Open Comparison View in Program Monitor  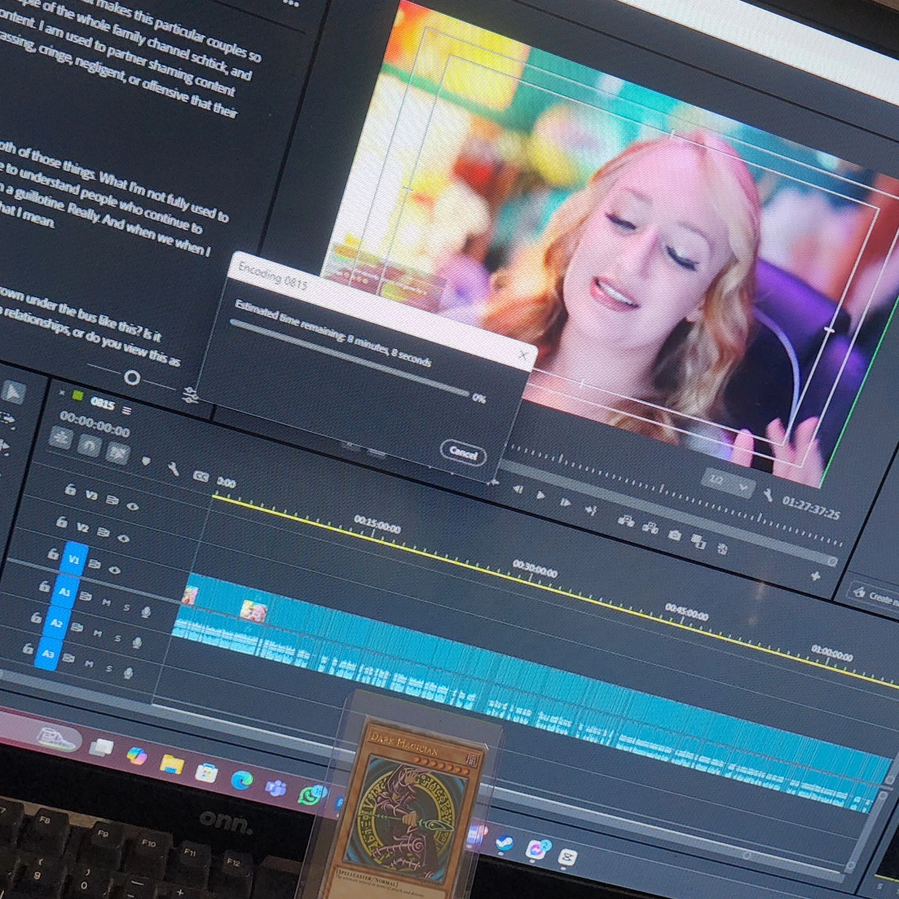coord(698,541)
